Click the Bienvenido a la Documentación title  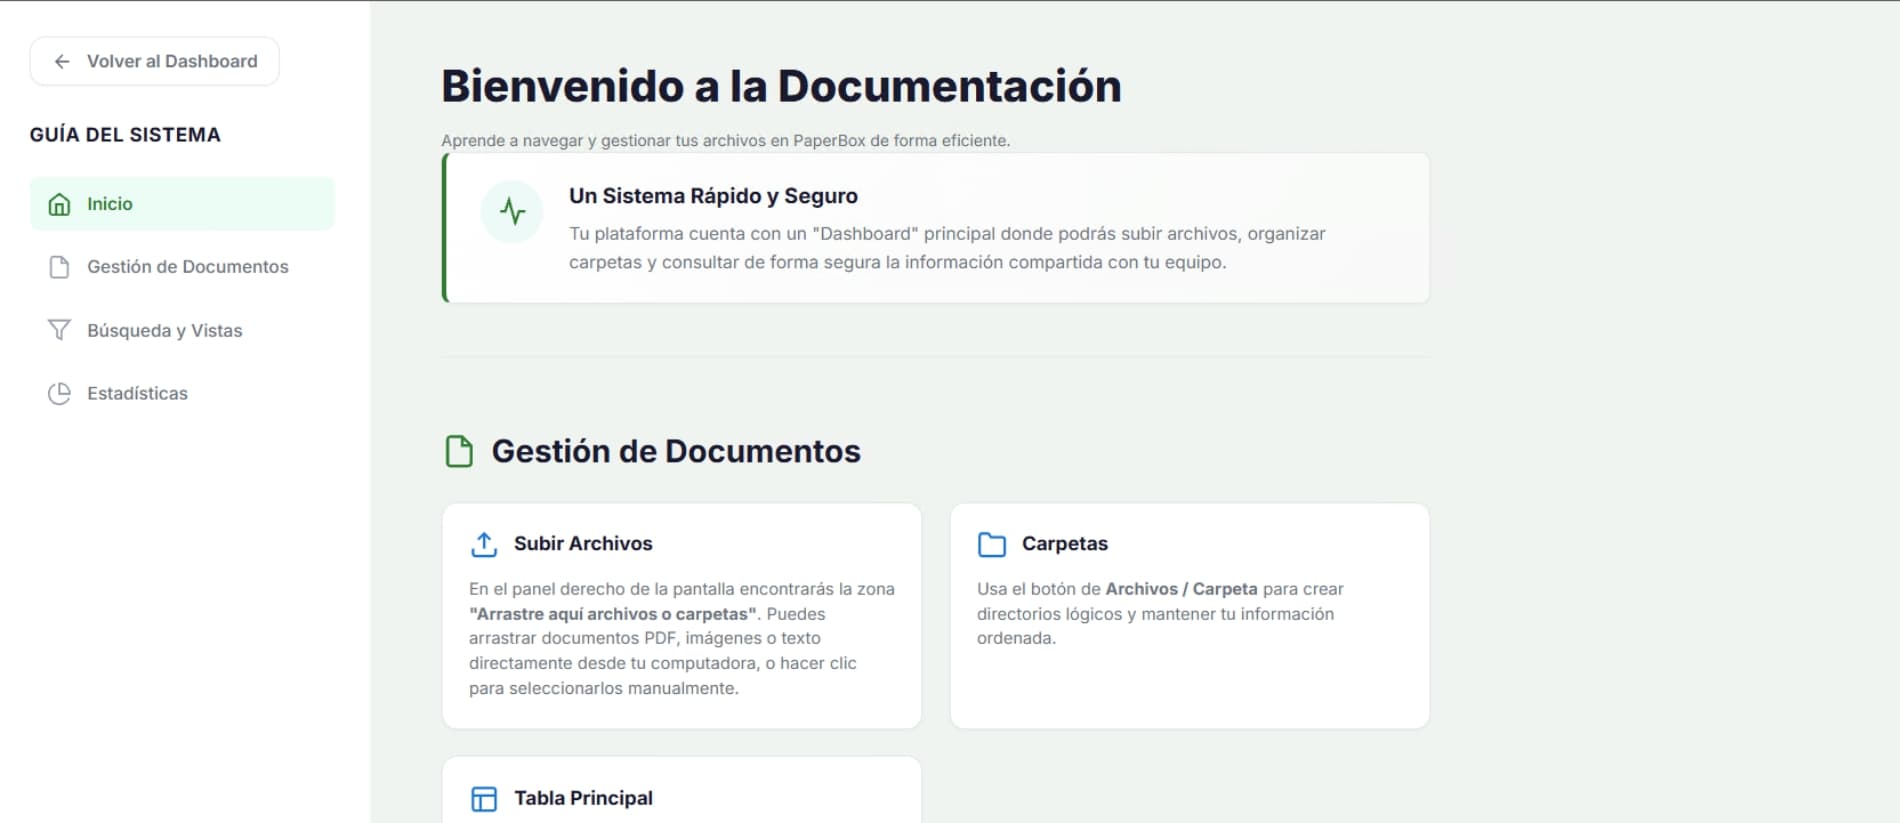point(782,86)
